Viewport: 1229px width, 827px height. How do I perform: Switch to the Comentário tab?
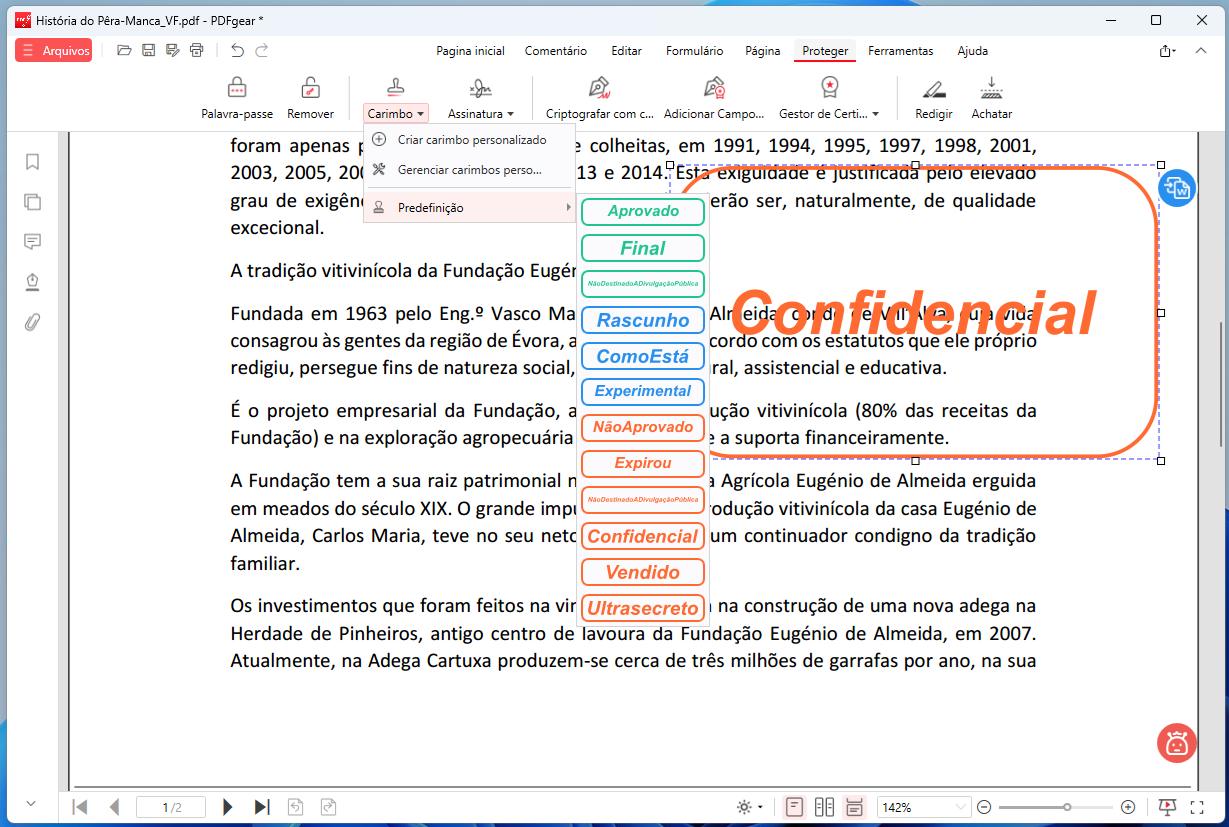pos(555,51)
